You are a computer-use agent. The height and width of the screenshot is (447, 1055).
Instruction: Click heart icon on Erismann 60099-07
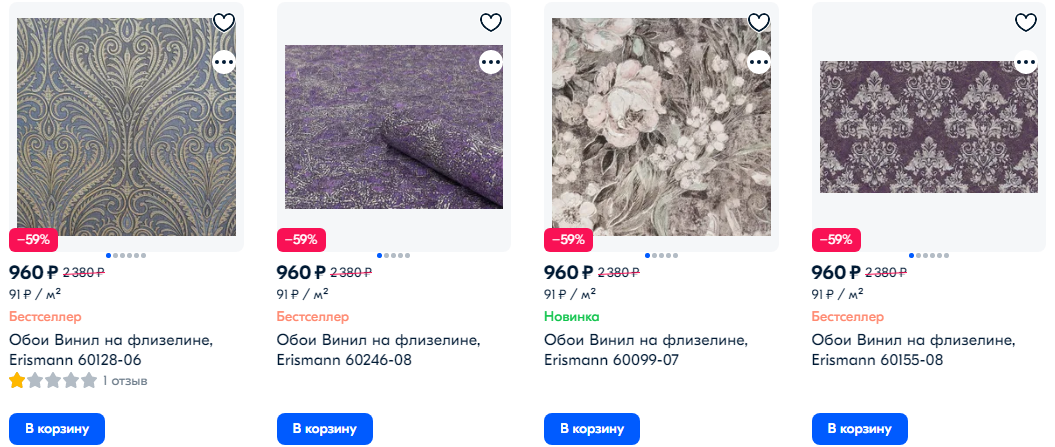(759, 22)
